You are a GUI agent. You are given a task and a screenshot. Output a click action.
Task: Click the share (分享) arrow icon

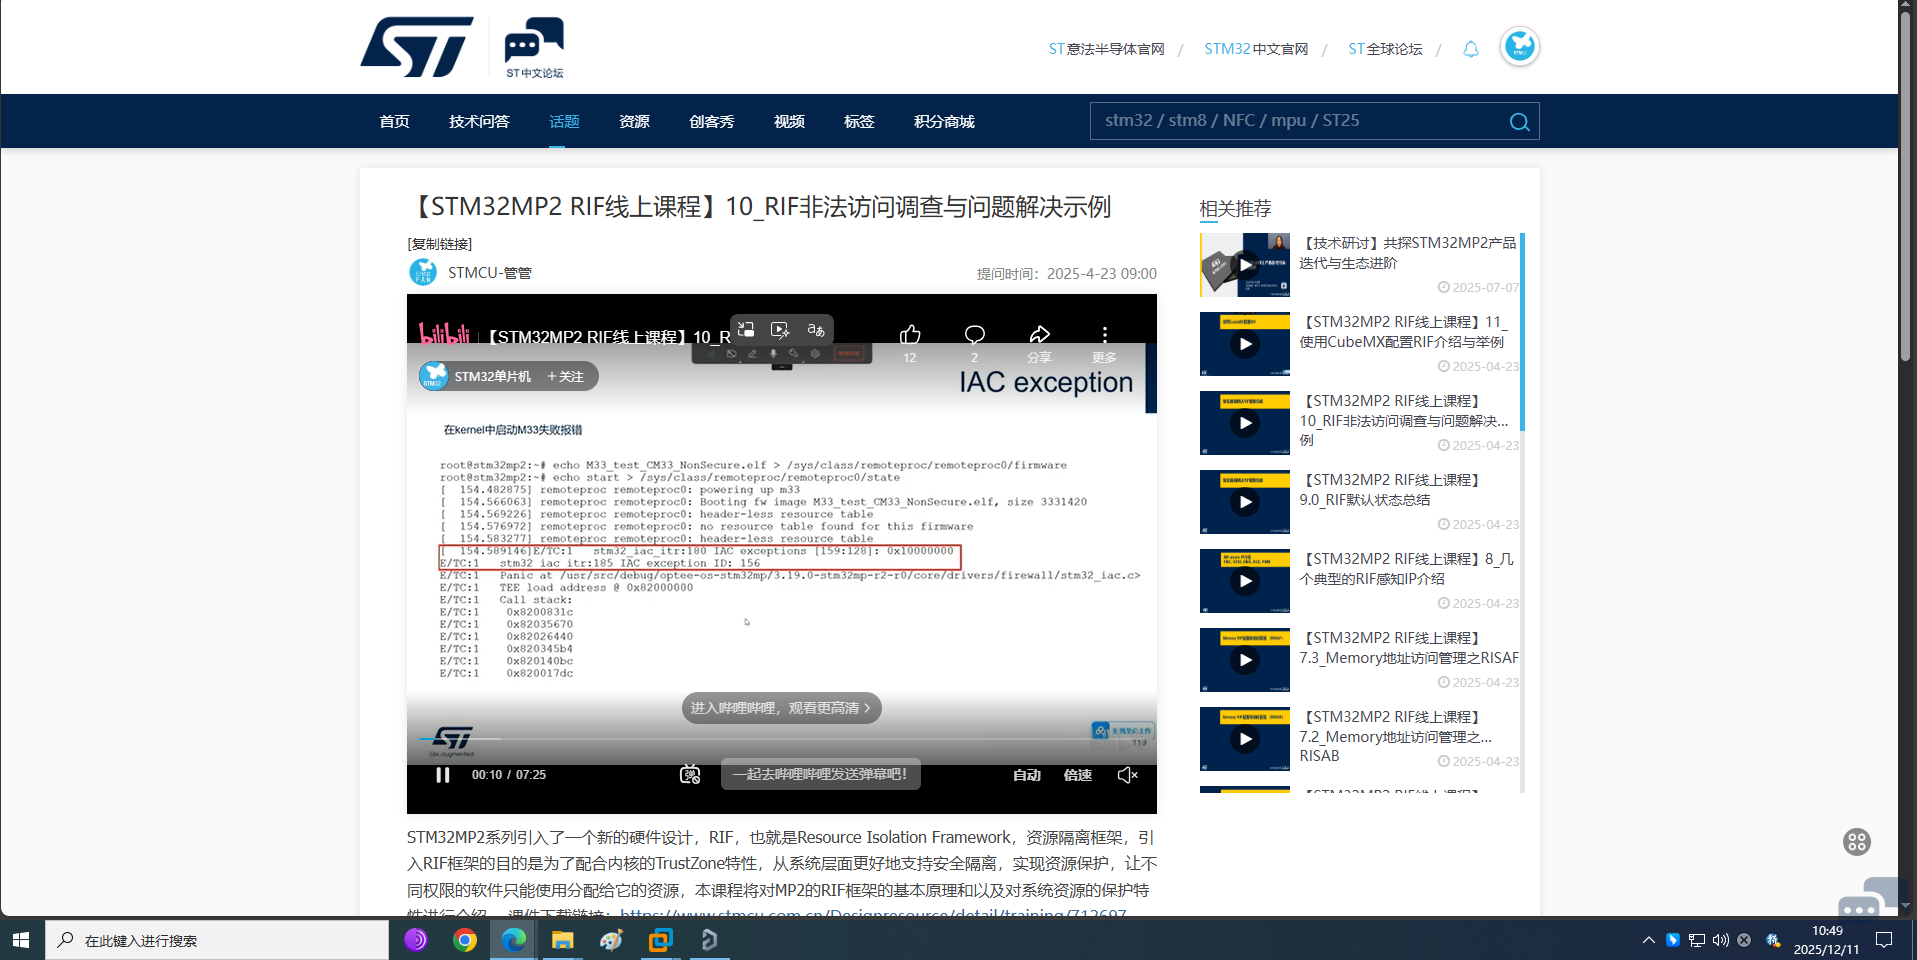[1039, 335]
